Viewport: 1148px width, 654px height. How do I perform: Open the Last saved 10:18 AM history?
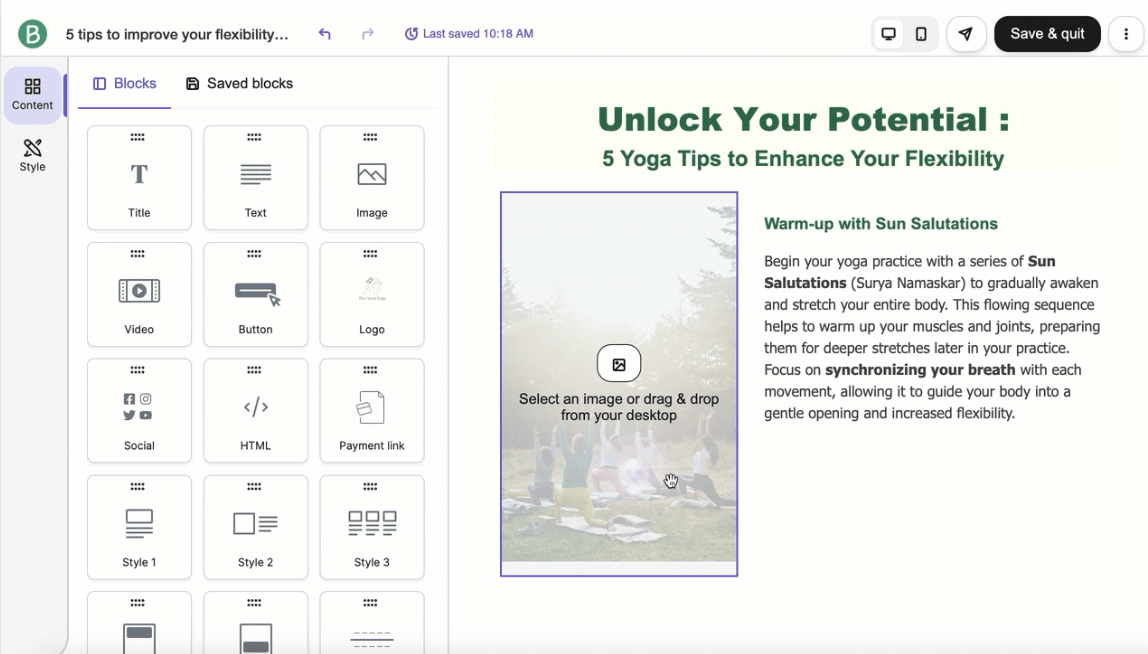[469, 34]
